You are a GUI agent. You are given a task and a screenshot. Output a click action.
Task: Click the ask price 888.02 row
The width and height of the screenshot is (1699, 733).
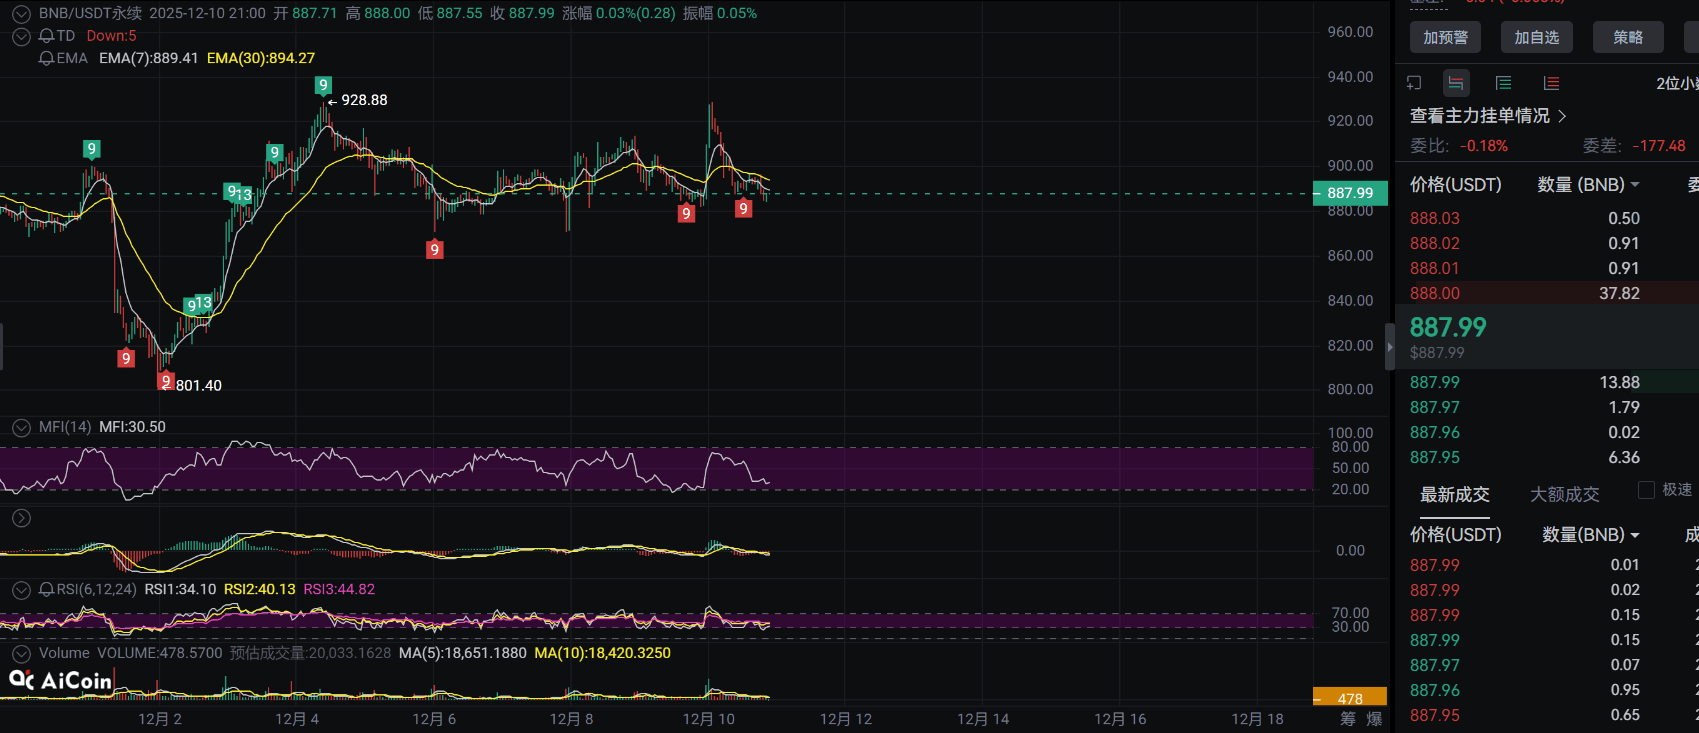point(1547,243)
